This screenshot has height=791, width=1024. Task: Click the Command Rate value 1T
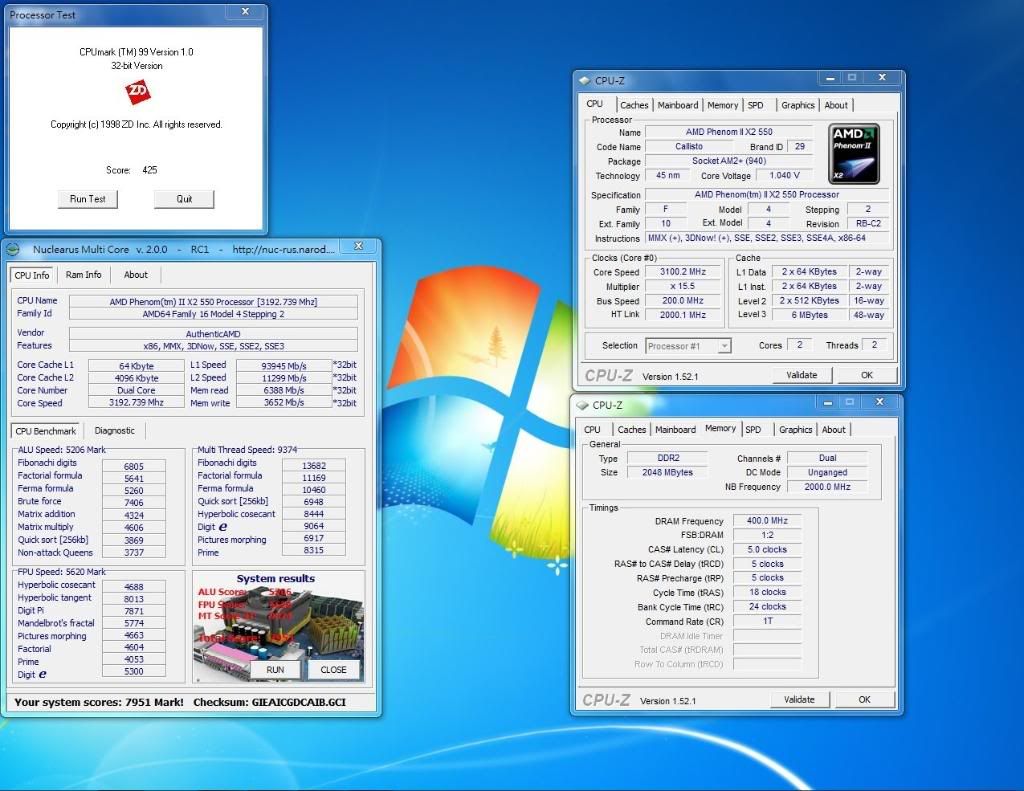click(x=767, y=621)
